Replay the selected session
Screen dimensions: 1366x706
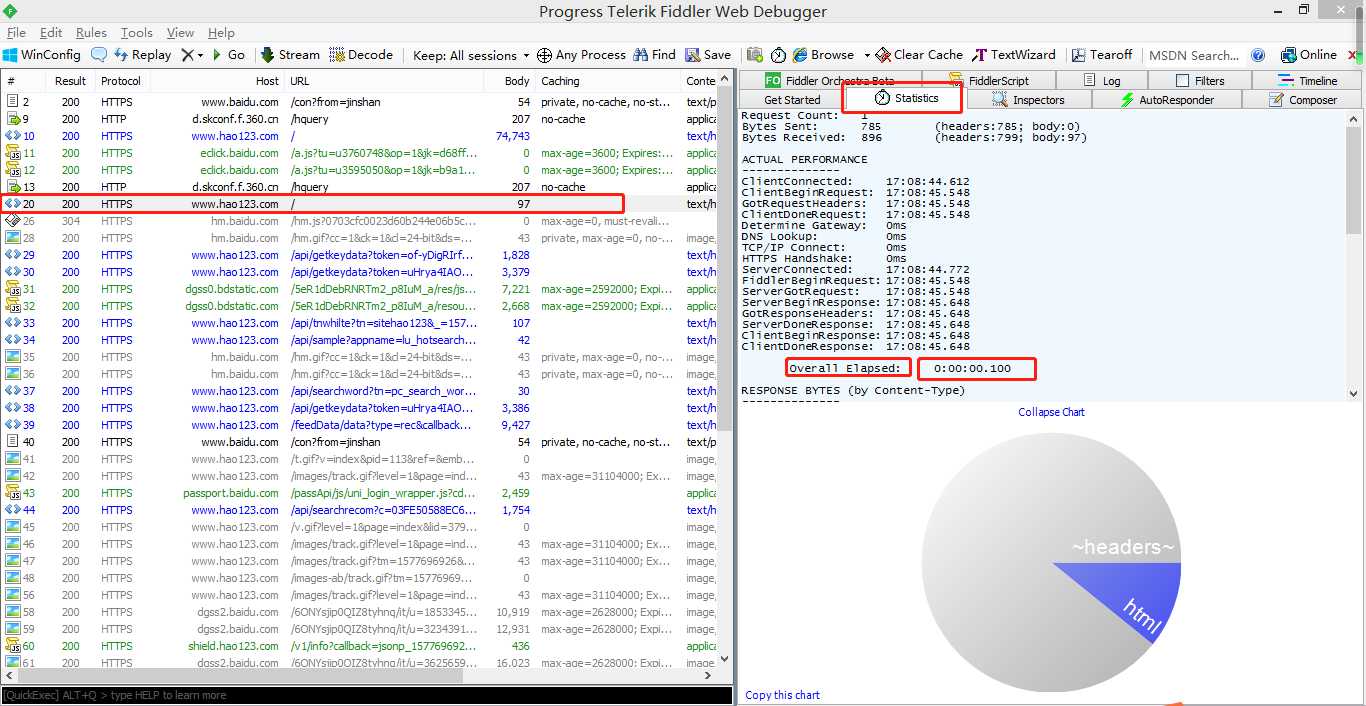142,55
